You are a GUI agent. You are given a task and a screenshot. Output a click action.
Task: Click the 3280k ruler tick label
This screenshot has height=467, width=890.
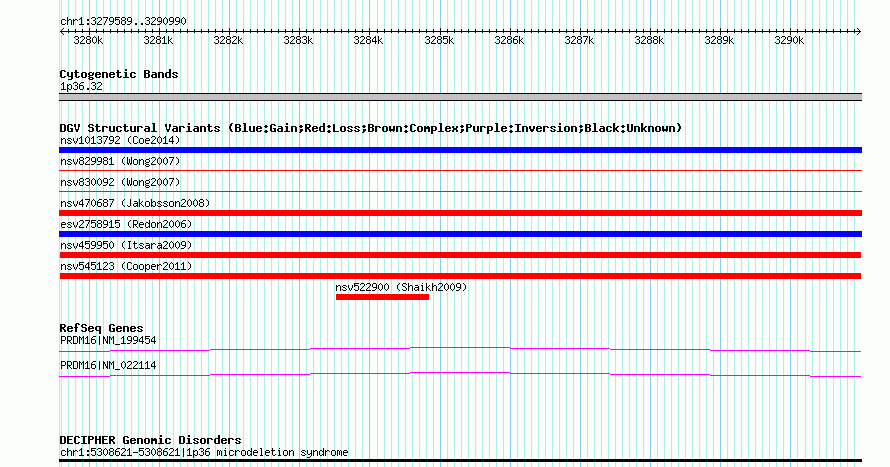[x=89, y=40]
